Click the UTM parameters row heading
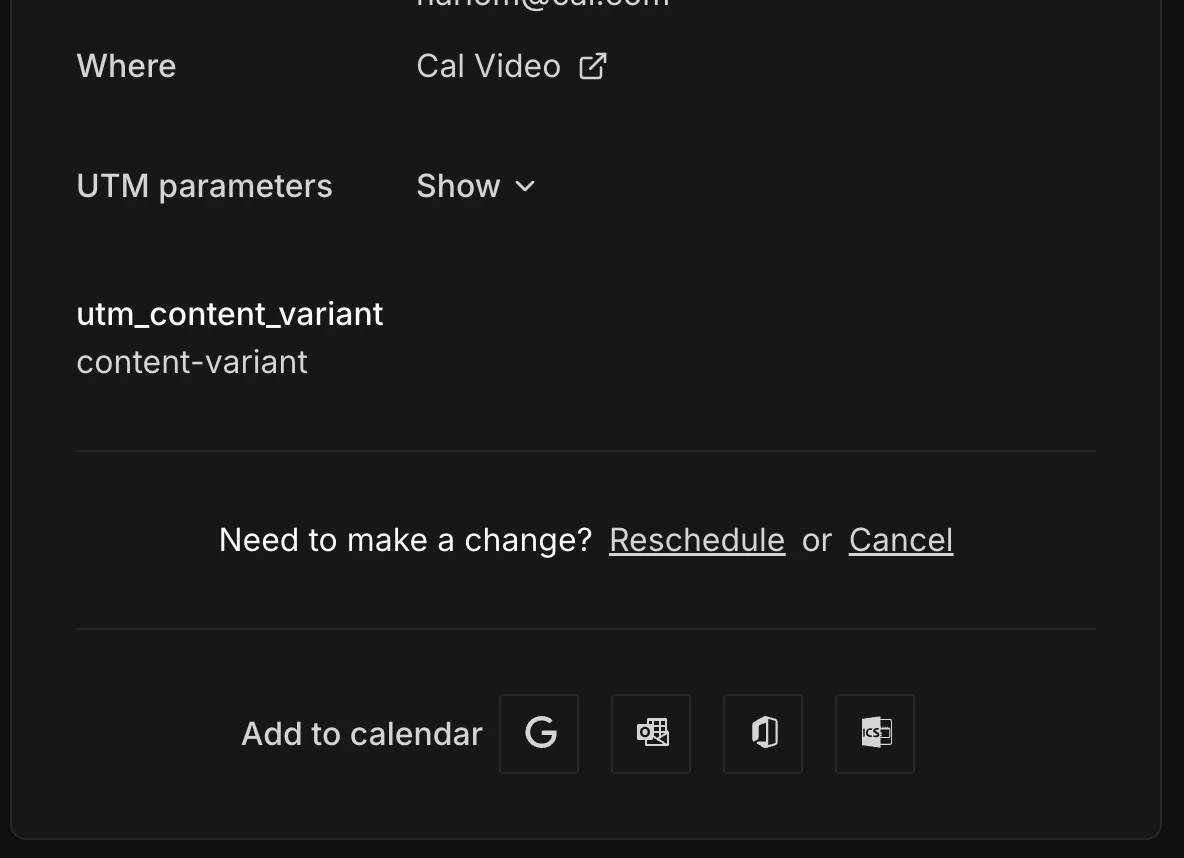The width and height of the screenshot is (1184, 858). tap(204, 185)
